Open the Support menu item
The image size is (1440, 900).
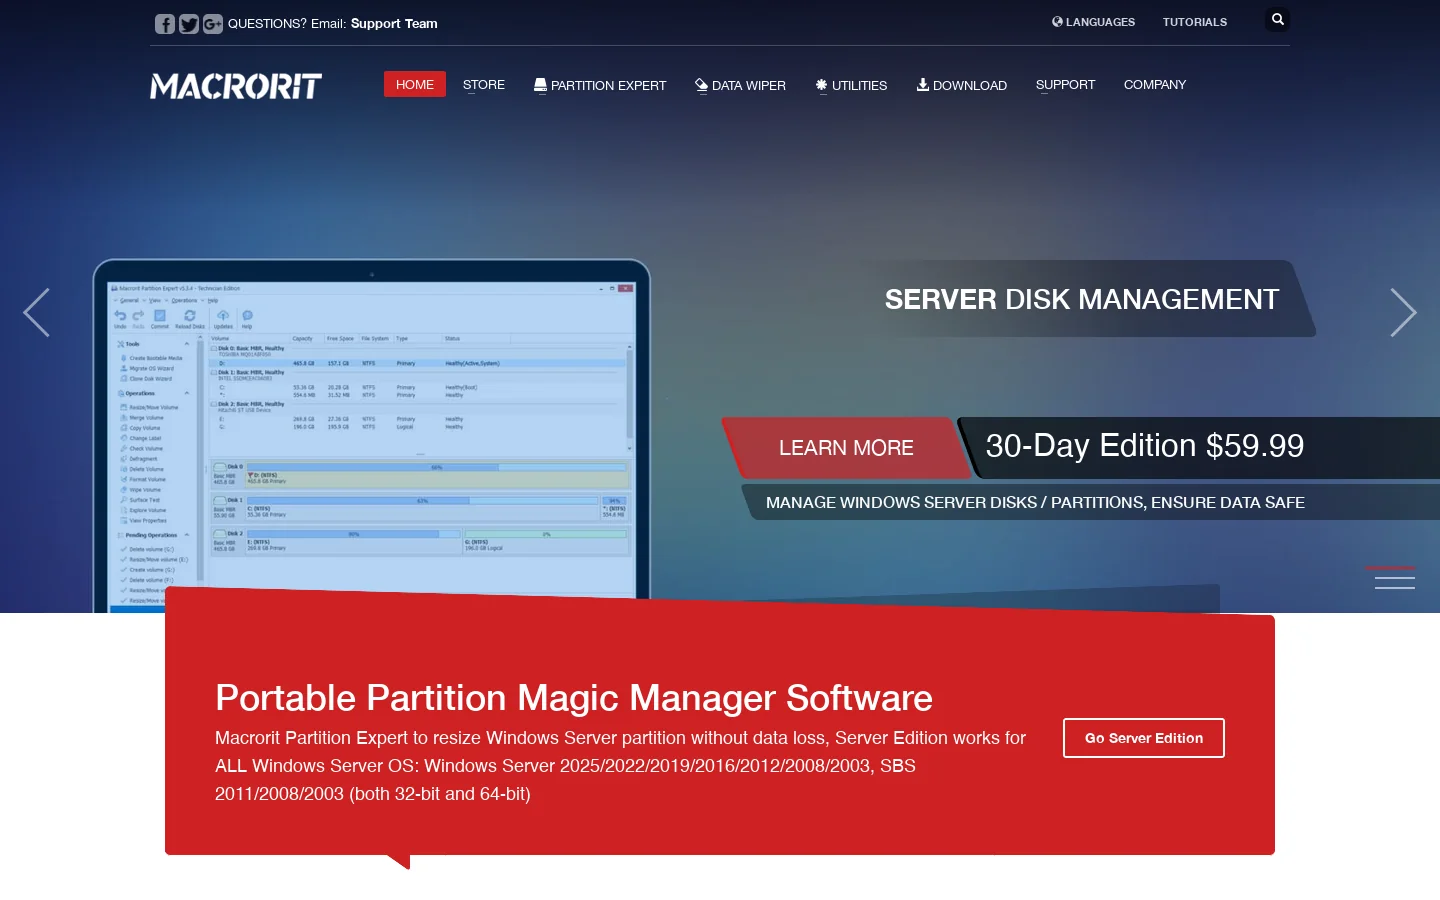pos(1066,85)
